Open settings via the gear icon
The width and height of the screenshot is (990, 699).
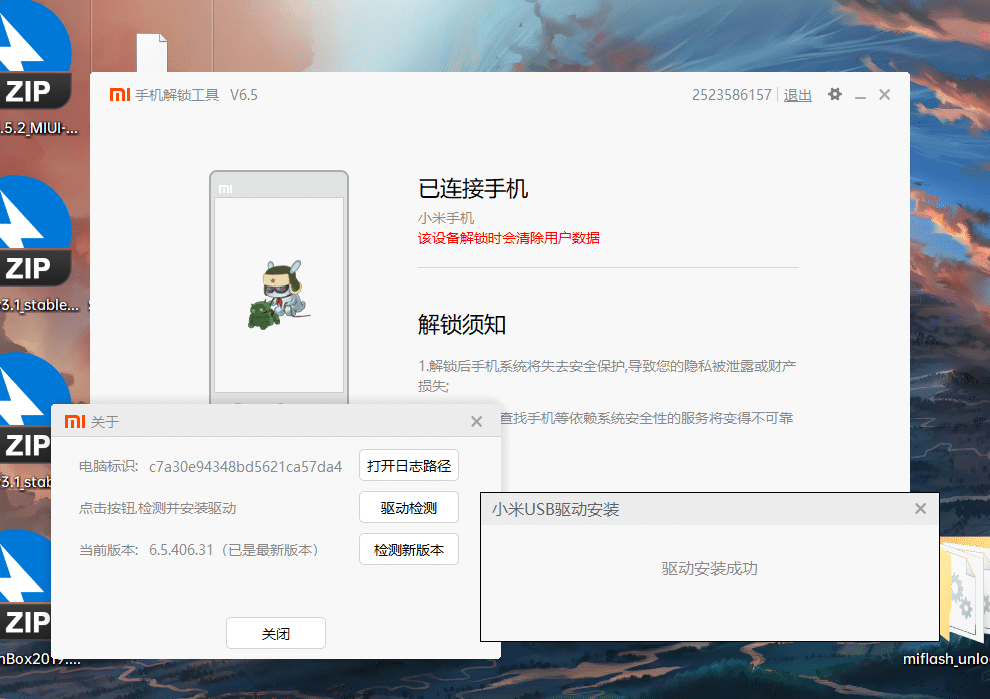pos(835,94)
